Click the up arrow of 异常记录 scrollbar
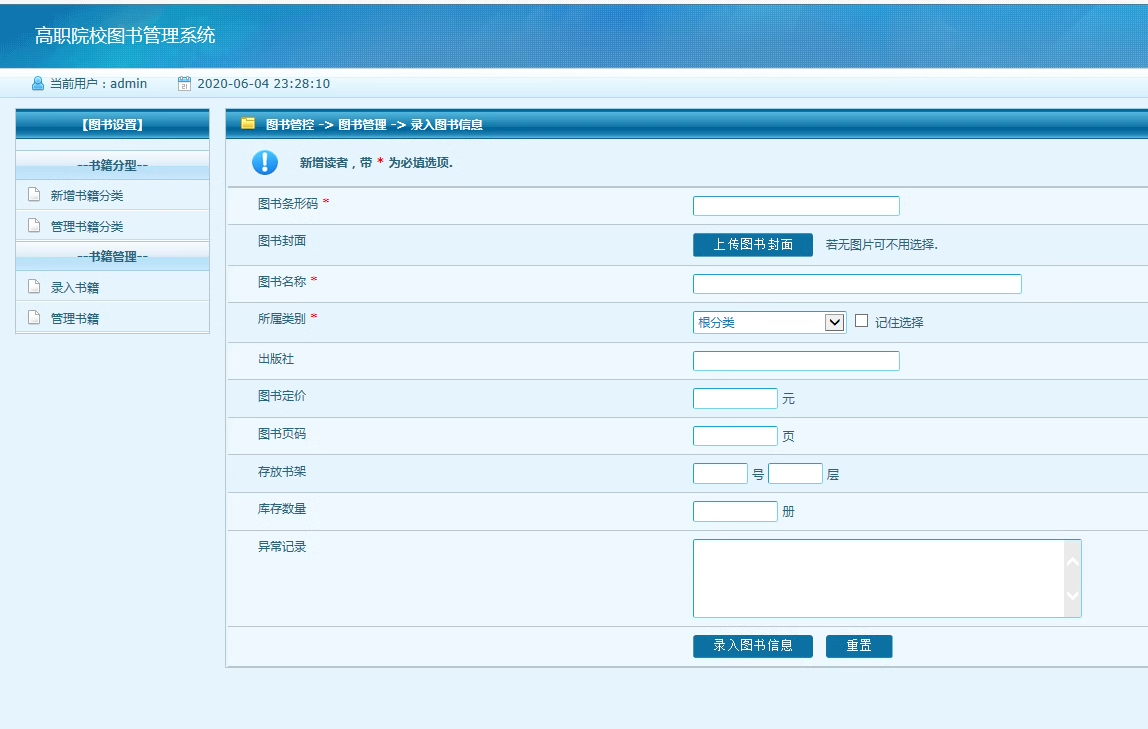The image size is (1148, 729). point(1073,561)
